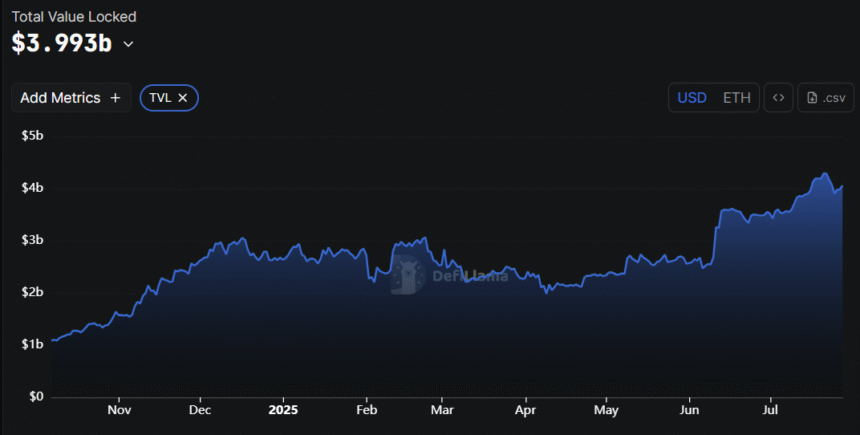Switch currency display to USD
The width and height of the screenshot is (860, 435).
click(x=692, y=97)
